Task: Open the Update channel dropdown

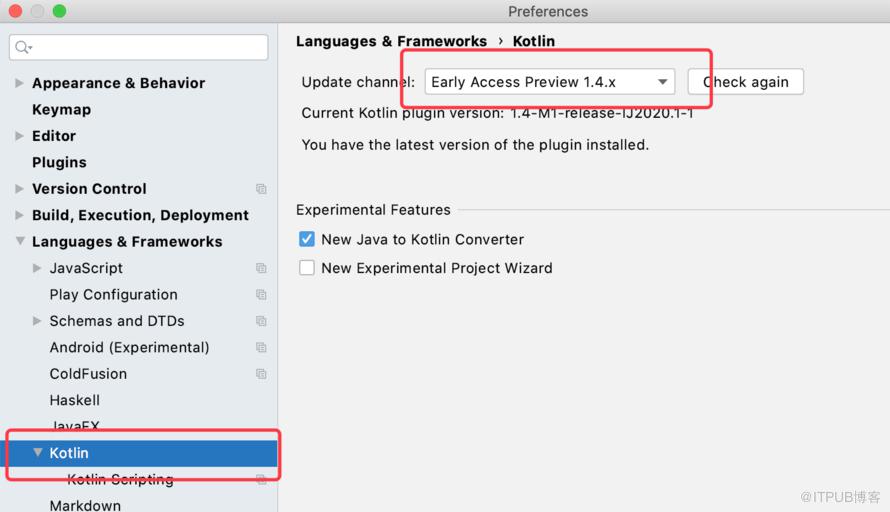Action: tap(549, 82)
